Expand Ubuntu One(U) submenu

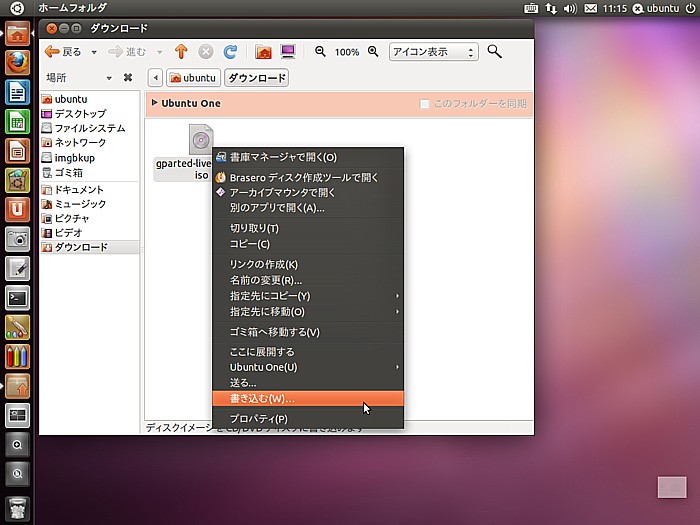click(308, 367)
